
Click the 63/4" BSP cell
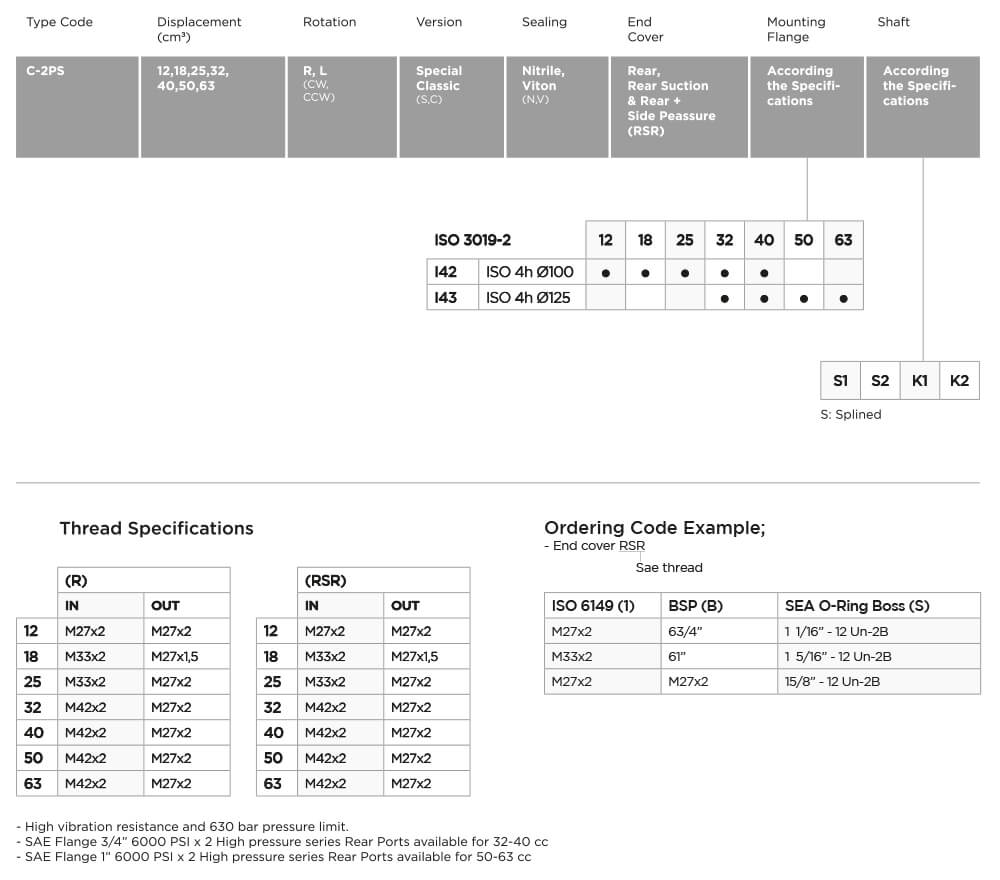[719, 631]
